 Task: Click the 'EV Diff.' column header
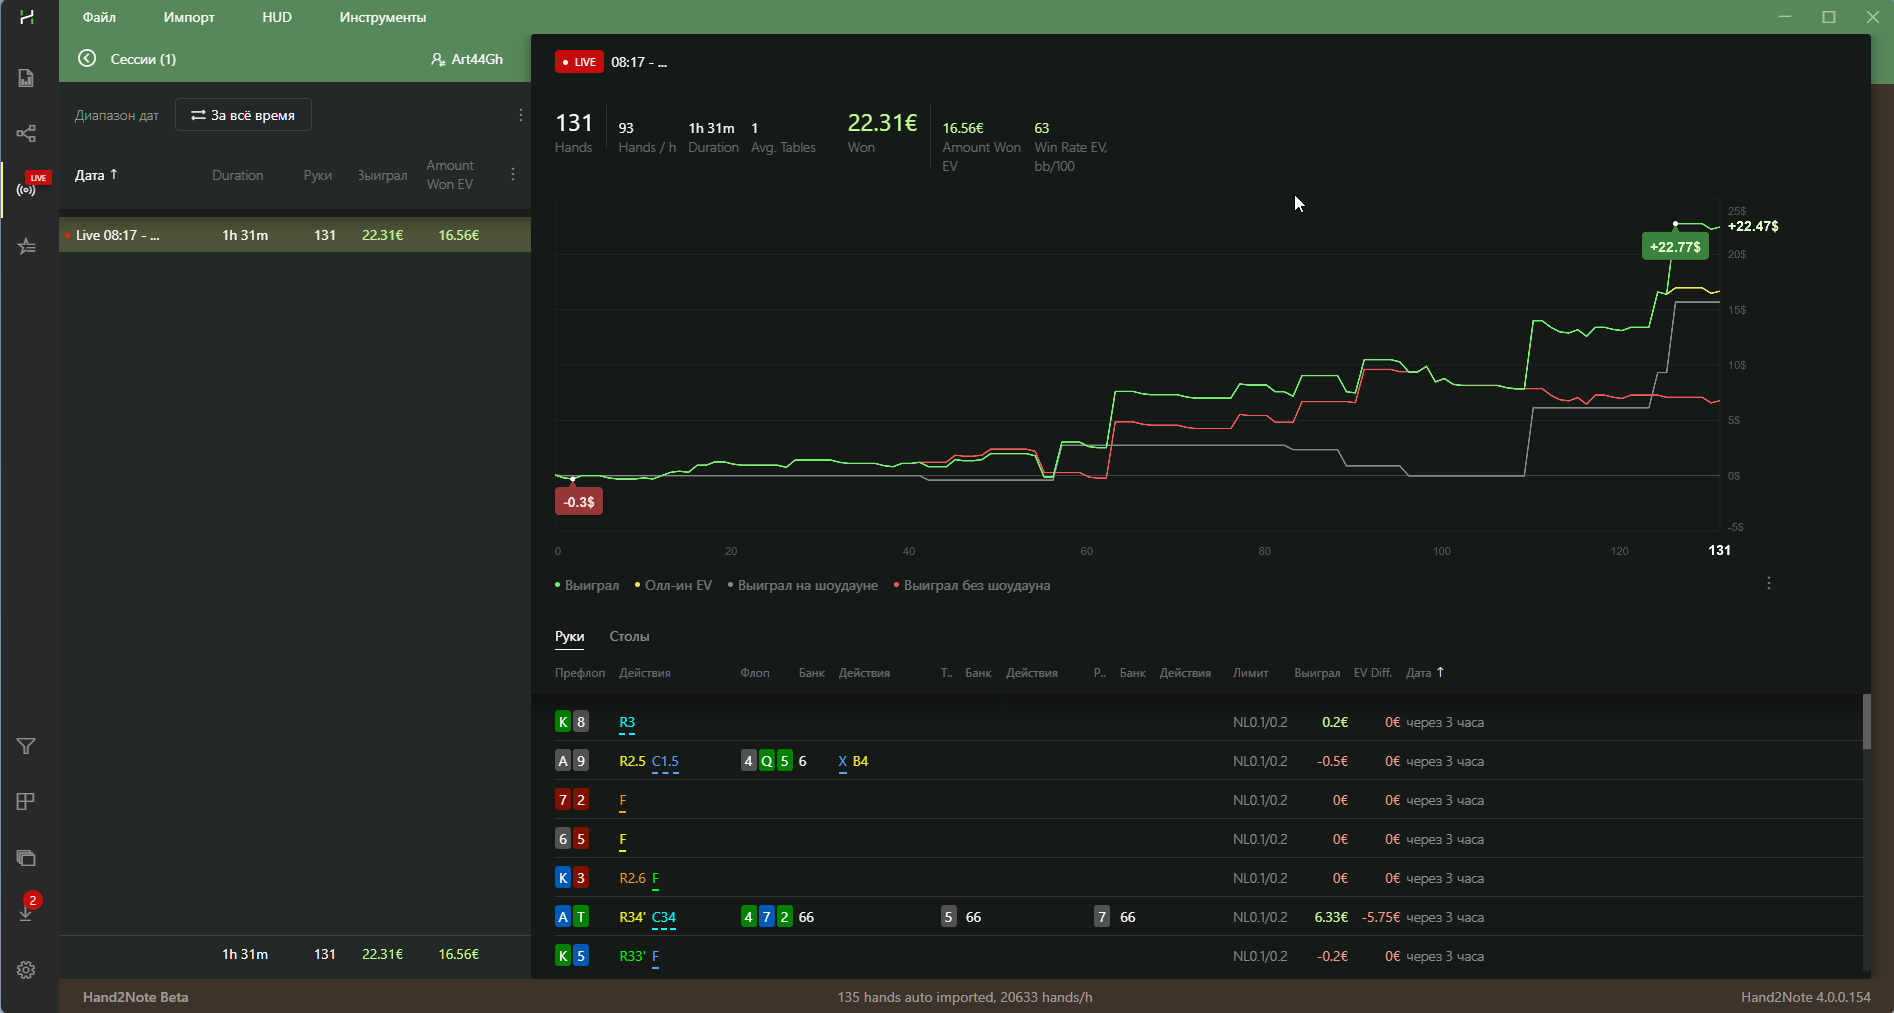coord(1373,673)
